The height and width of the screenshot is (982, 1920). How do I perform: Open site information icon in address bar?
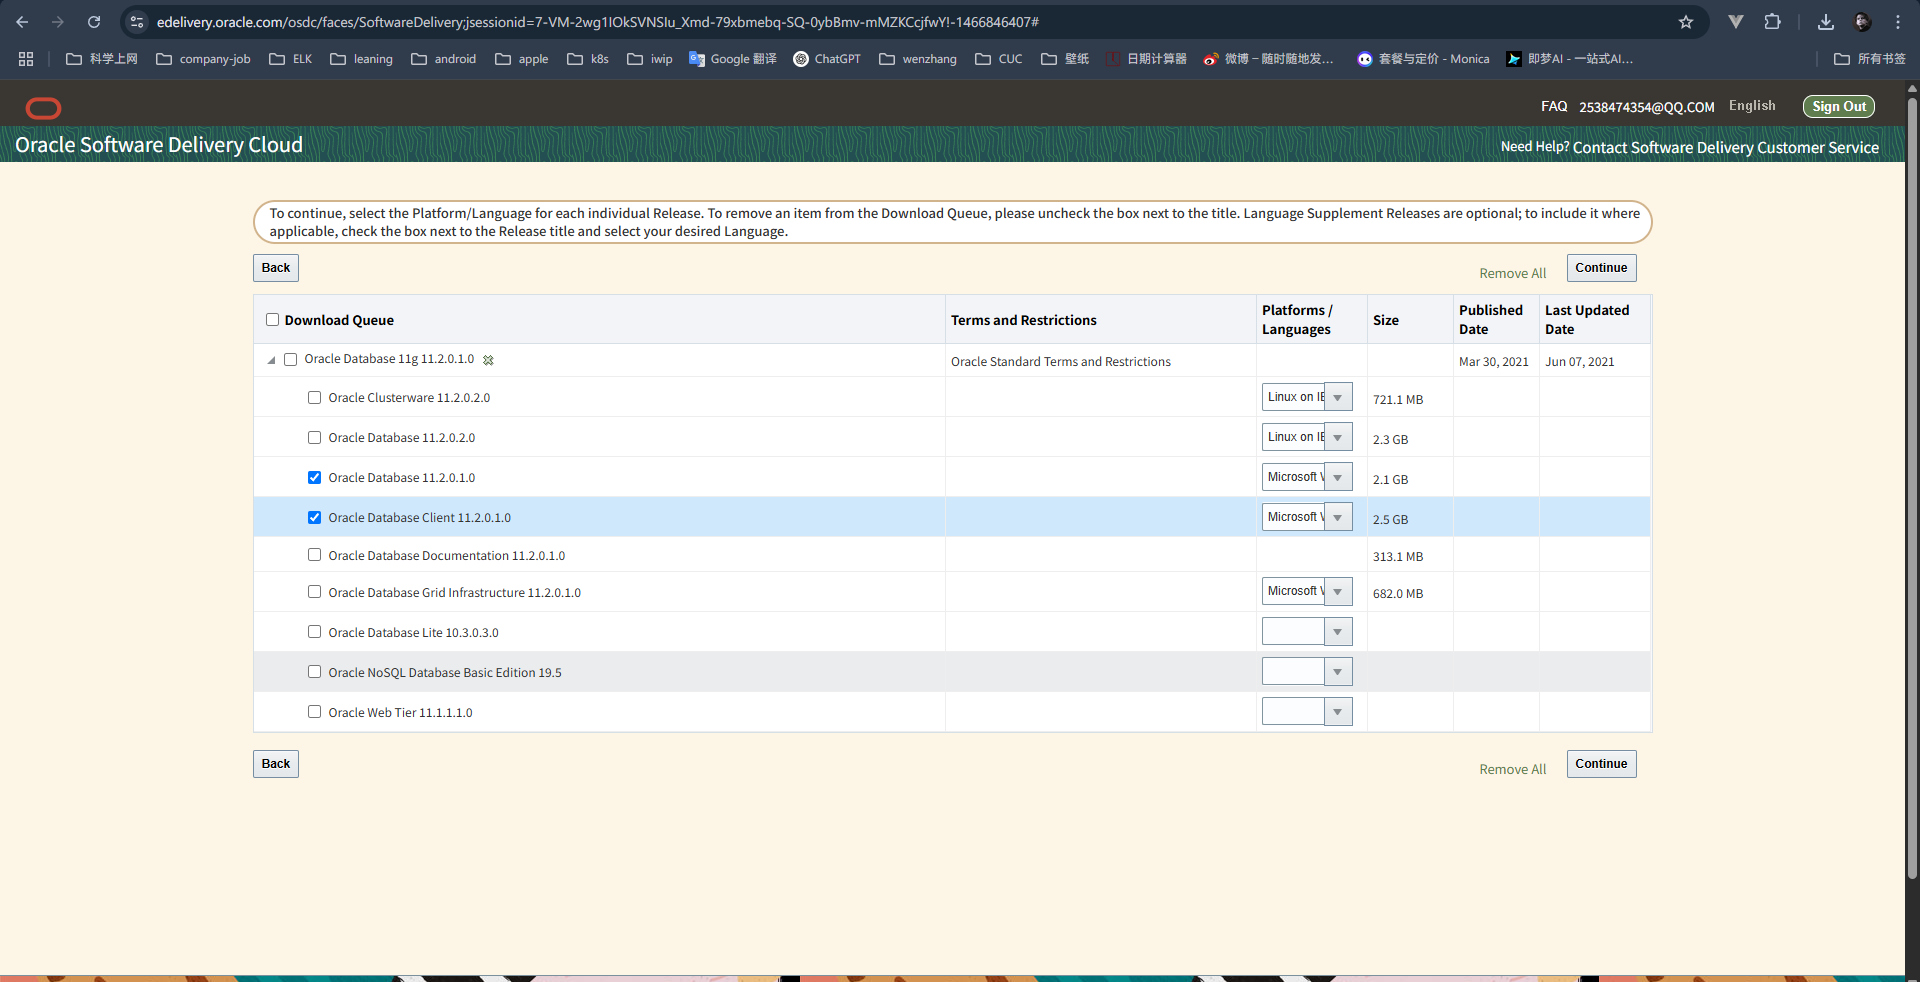[137, 22]
